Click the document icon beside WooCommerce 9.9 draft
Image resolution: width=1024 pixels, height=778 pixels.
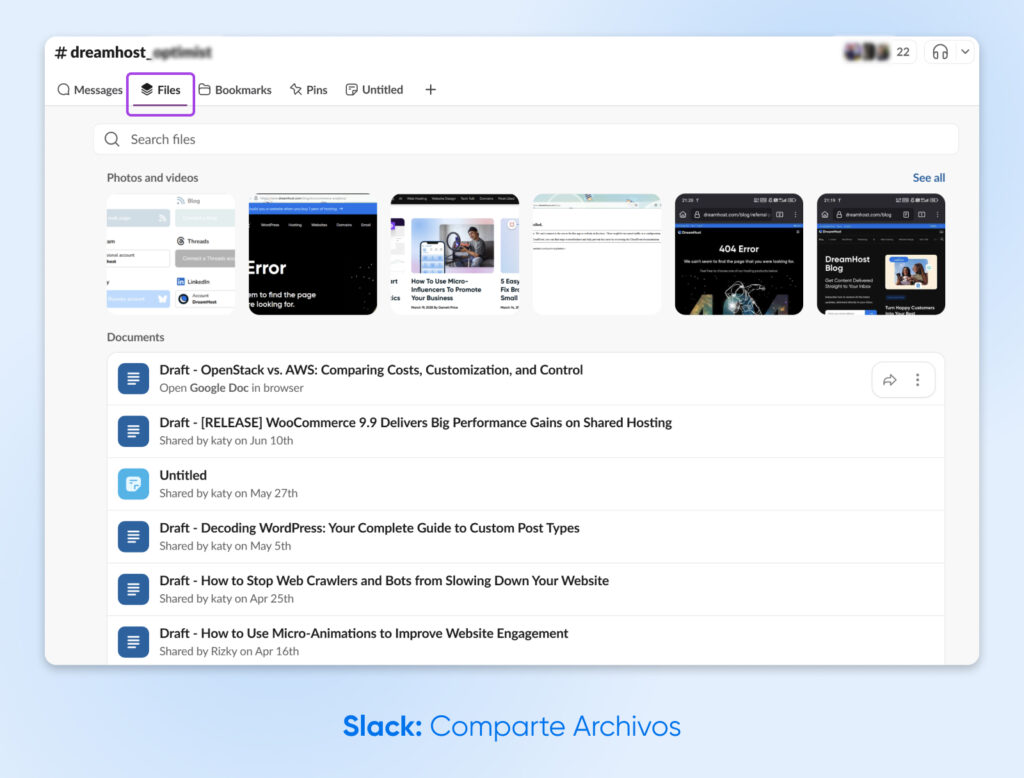coord(133,431)
